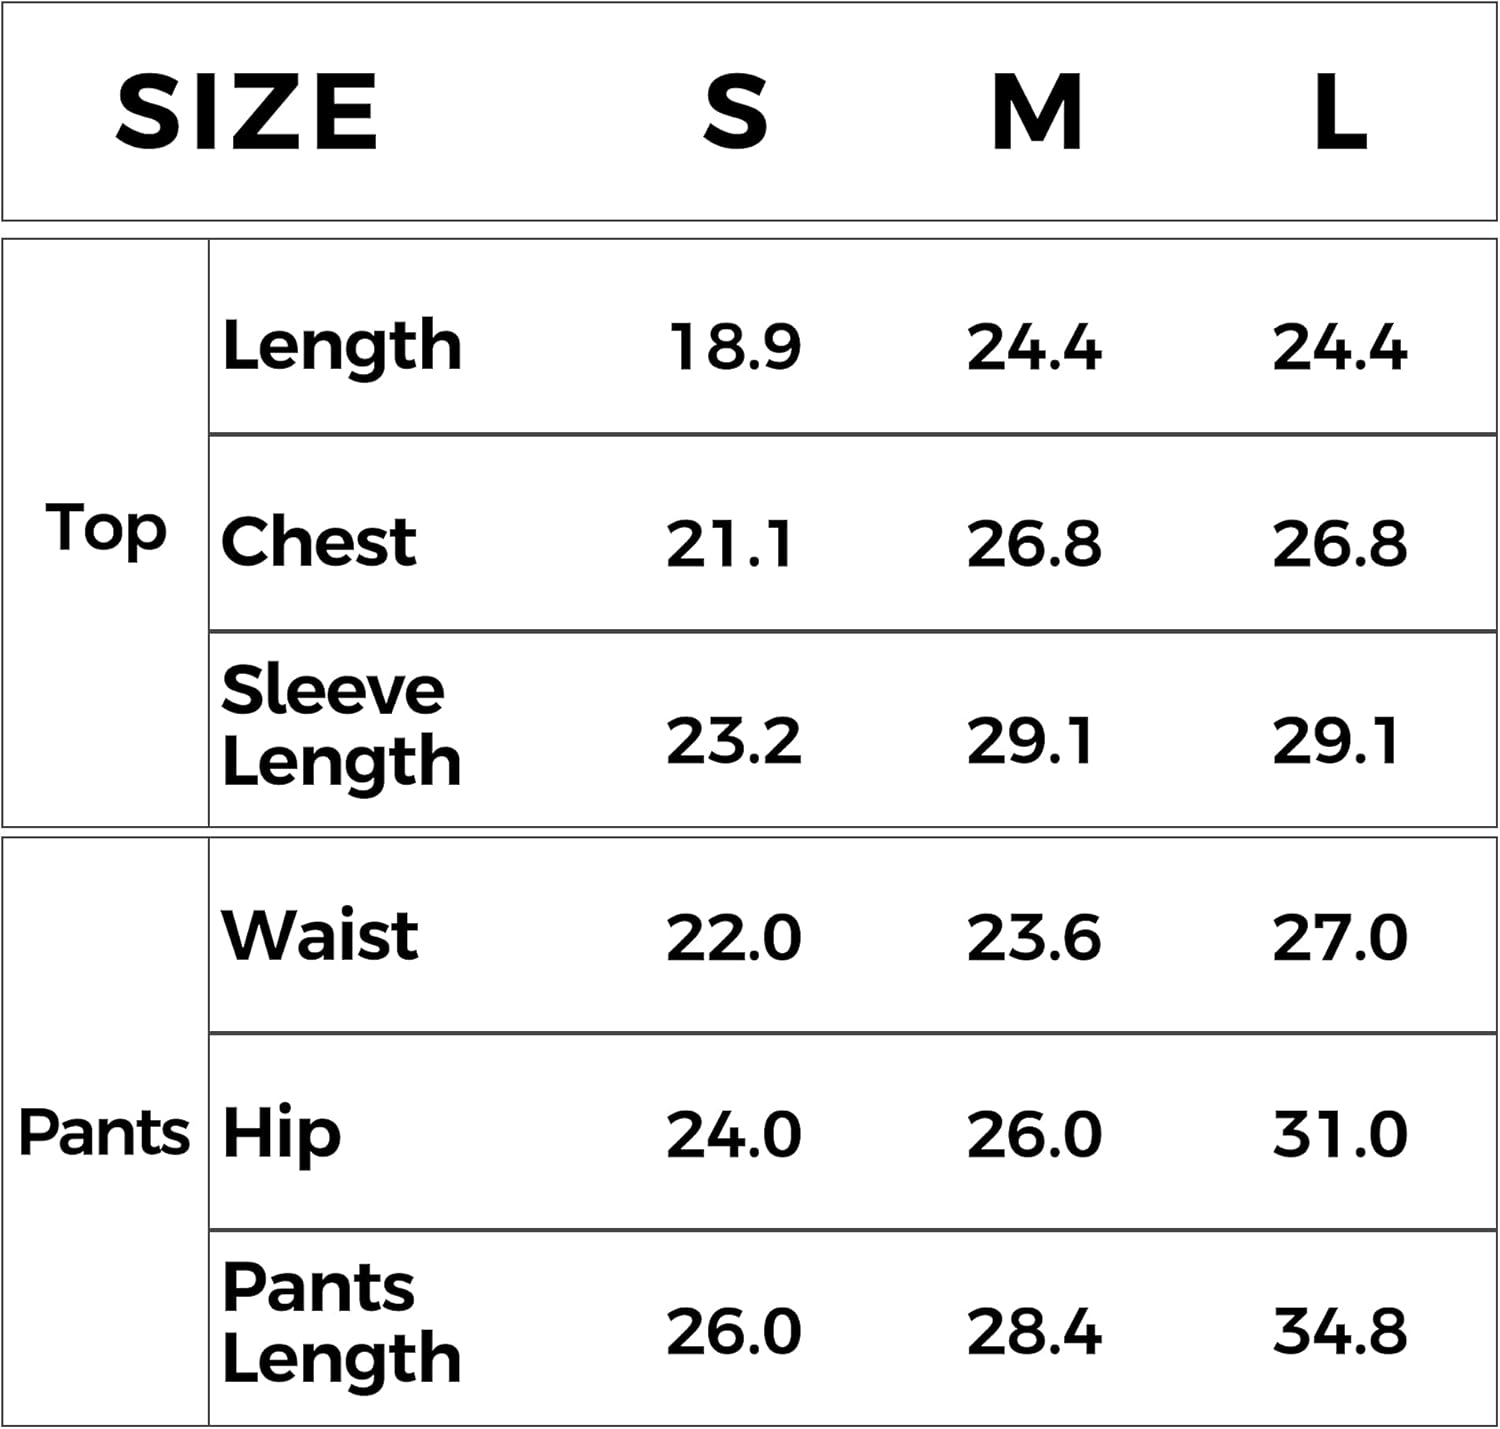The height and width of the screenshot is (1429, 1500).
Task: Click the top Length row label
Action: 342,347
